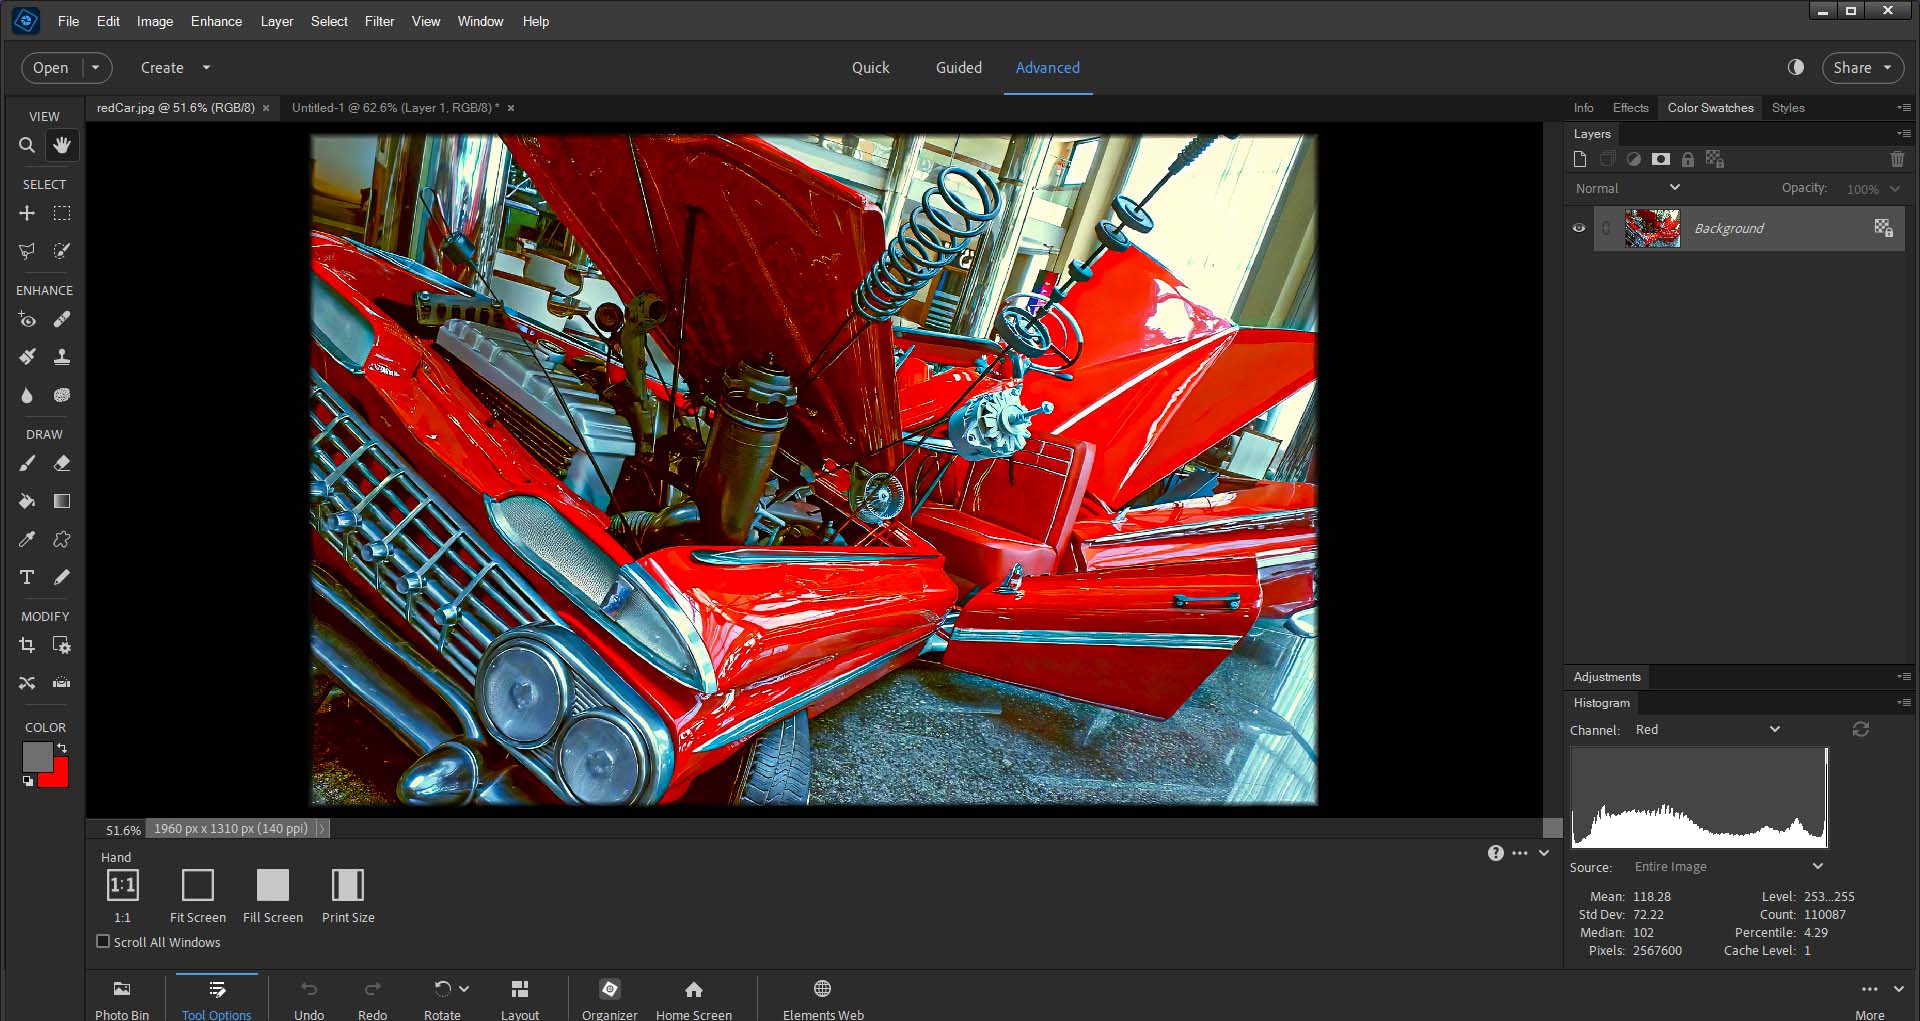Screen dimensions: 1920x1021
Task: Open the histogram Channel dropdown
Action: [1708, 730]
